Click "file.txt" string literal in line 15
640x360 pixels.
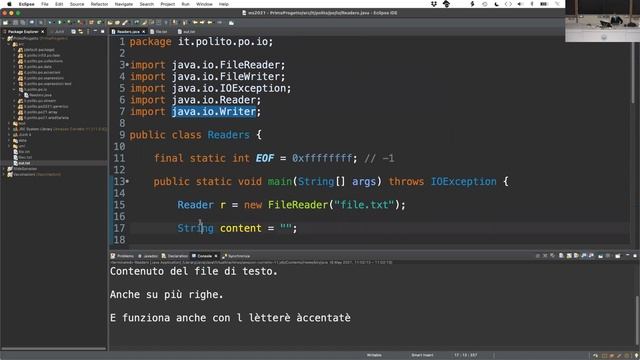tap(364, 204)
